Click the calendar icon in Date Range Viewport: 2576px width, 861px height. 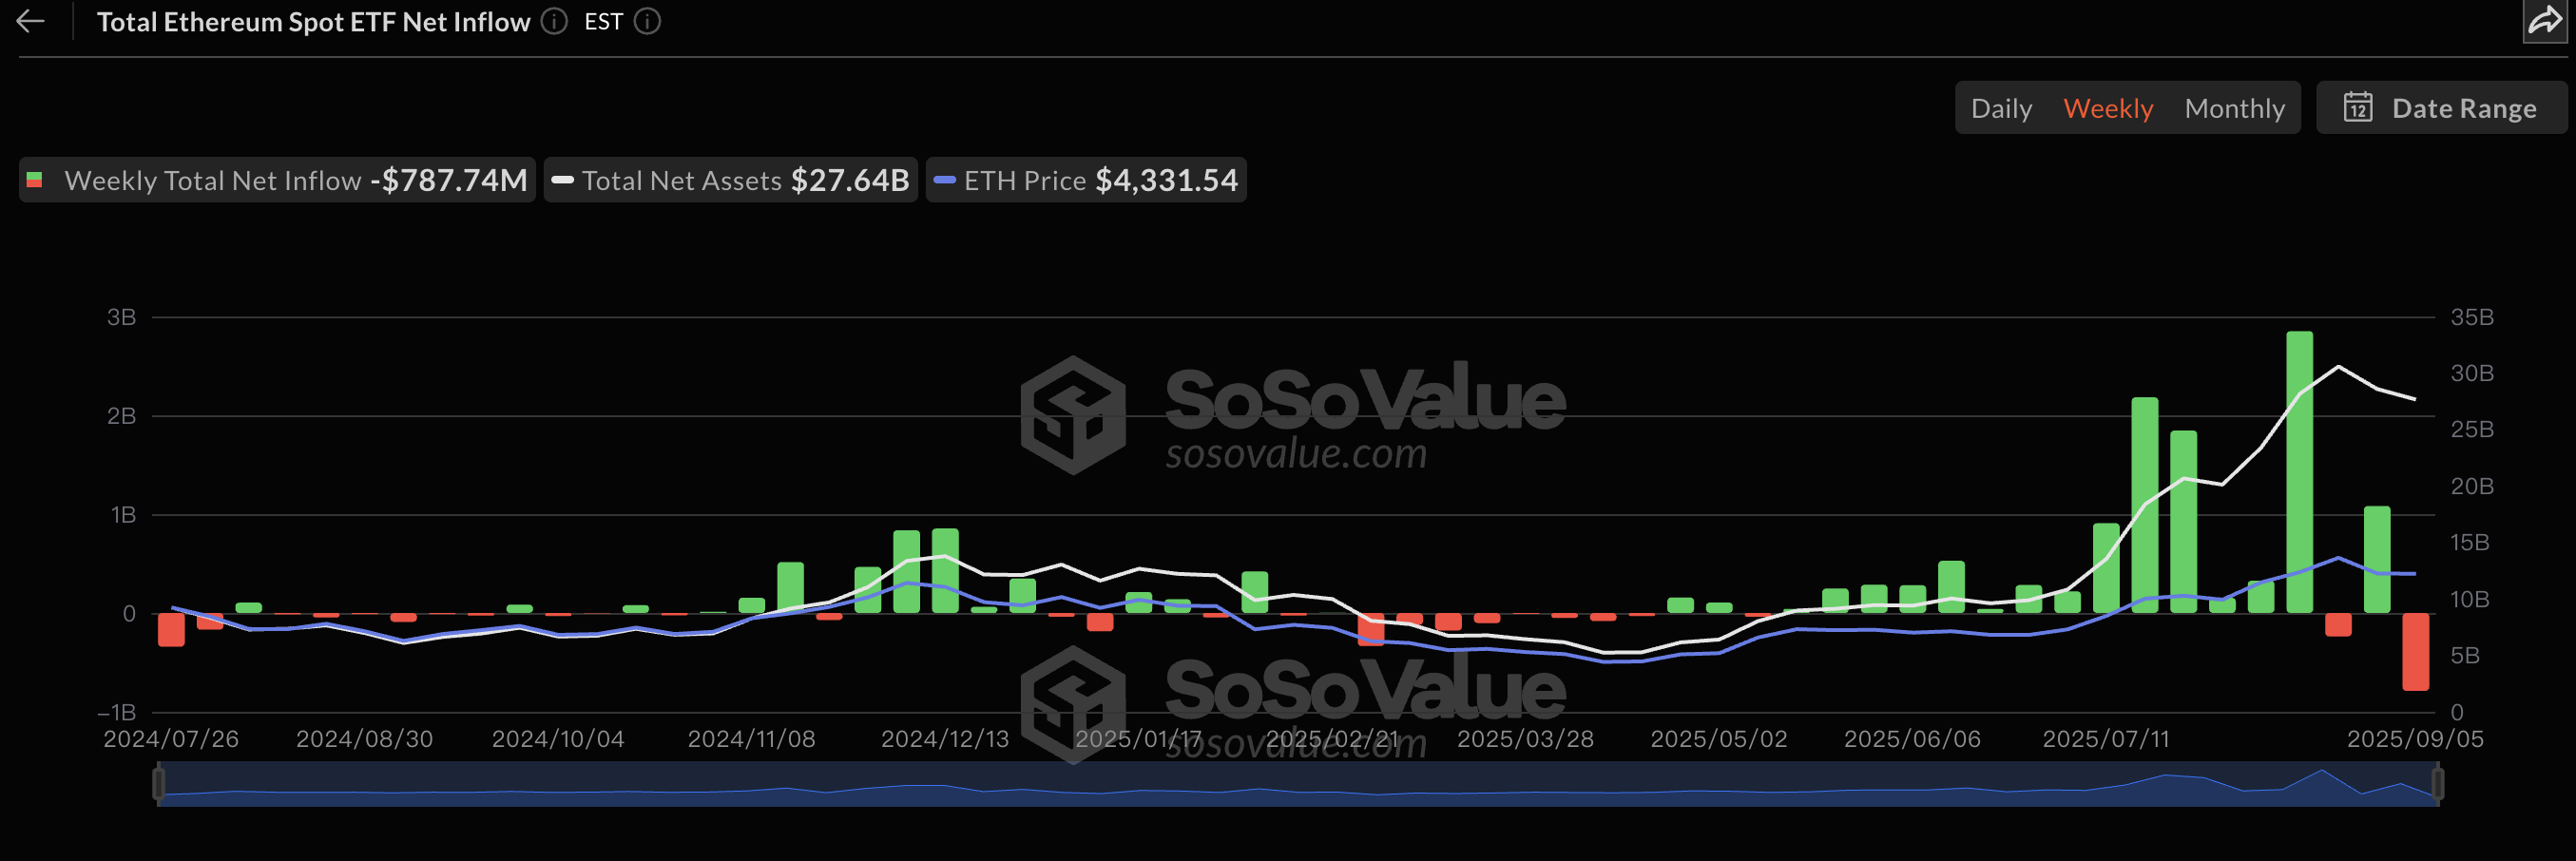click(2358, 108)
